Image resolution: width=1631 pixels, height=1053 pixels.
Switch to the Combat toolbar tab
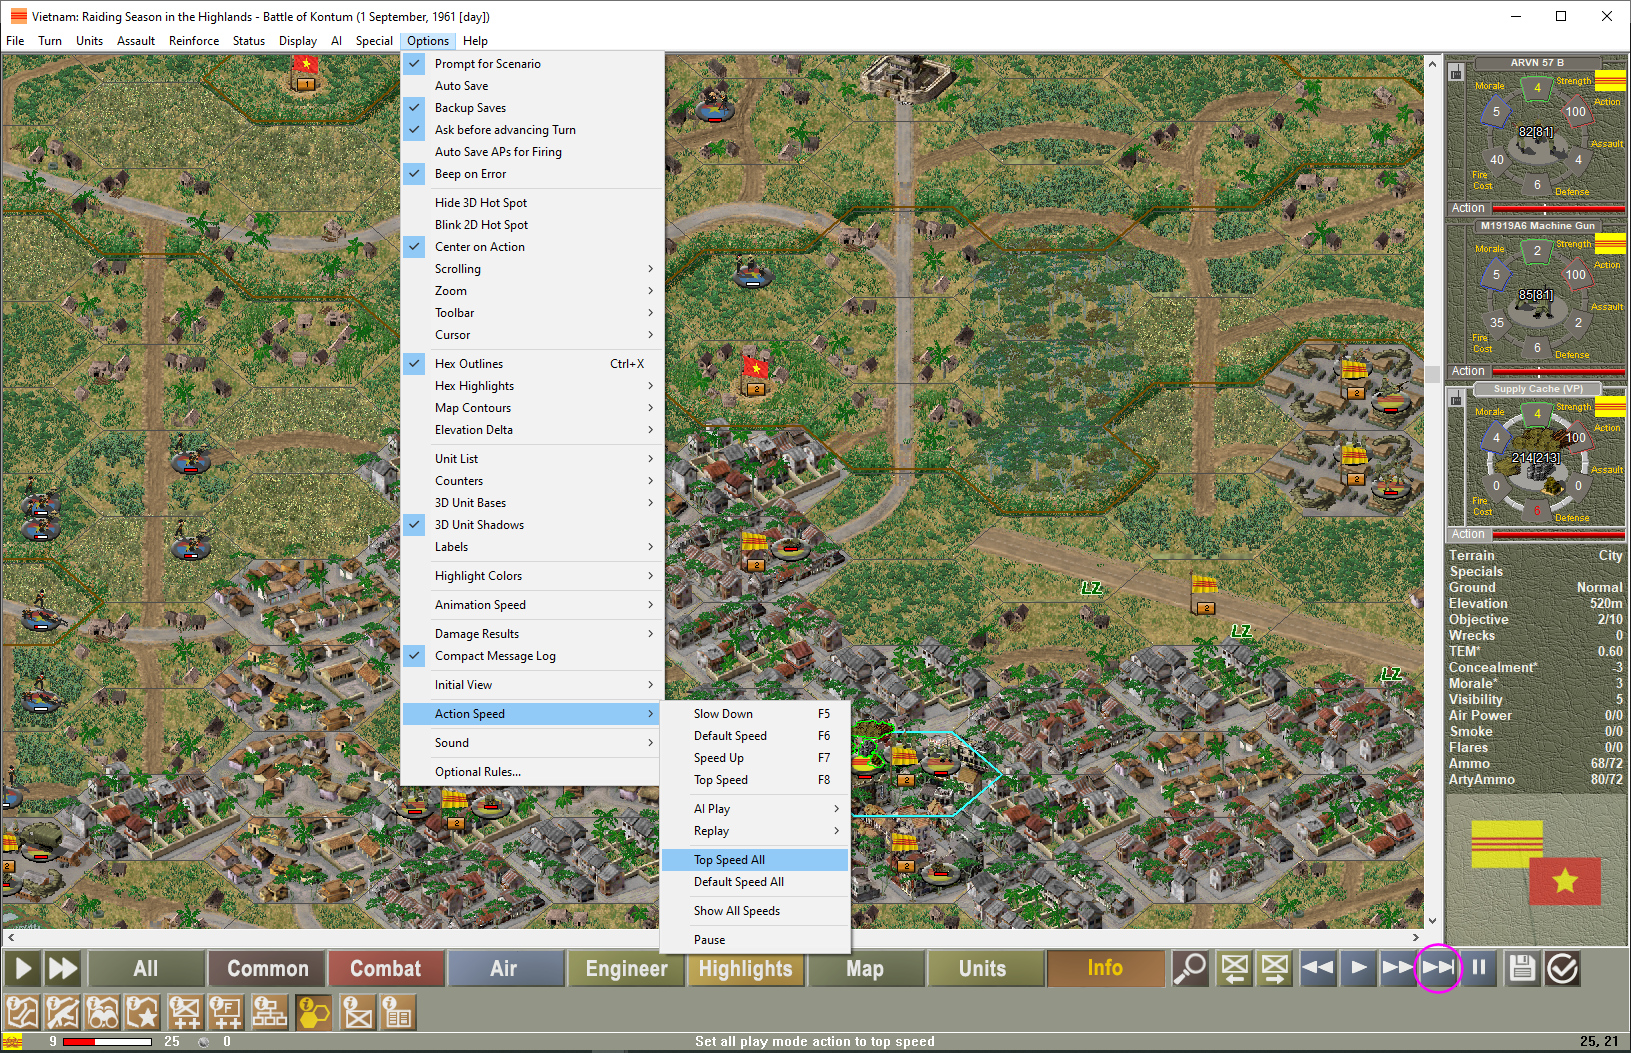(386, 968)
